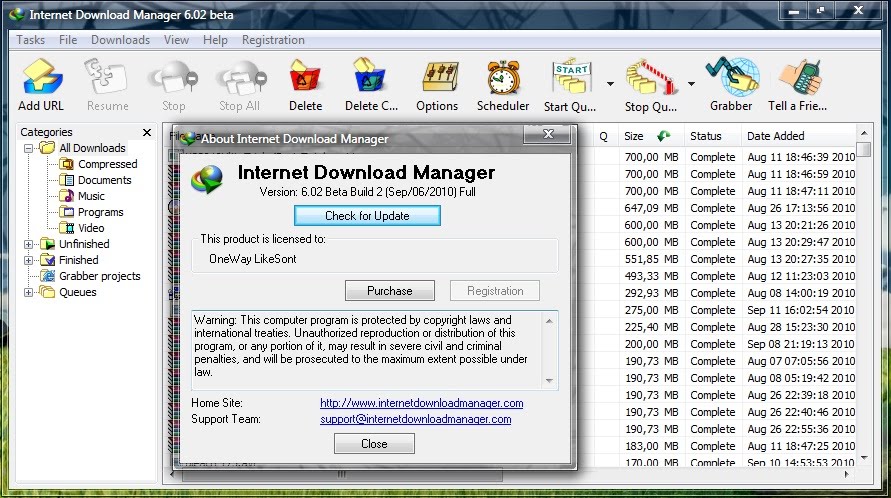Click the Q column header

tap(603, 136)
